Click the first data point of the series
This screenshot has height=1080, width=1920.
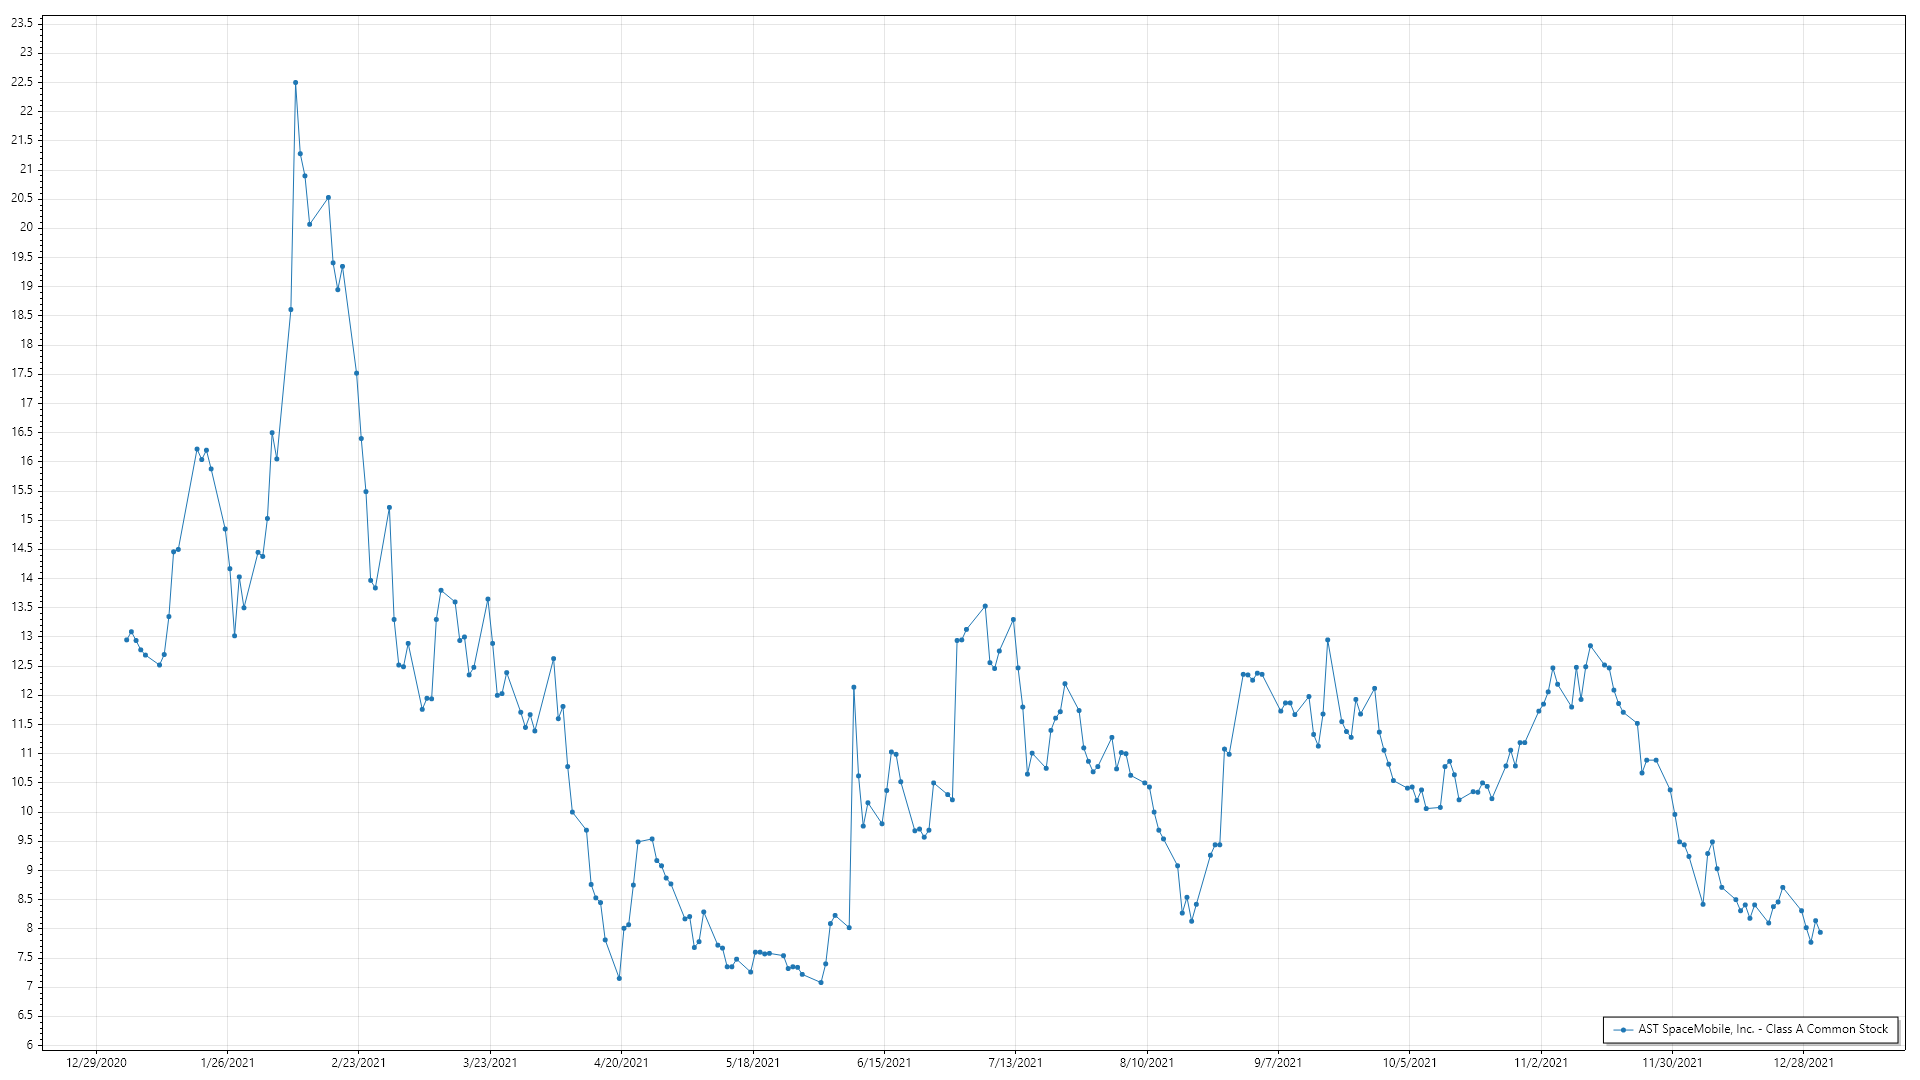126,640
